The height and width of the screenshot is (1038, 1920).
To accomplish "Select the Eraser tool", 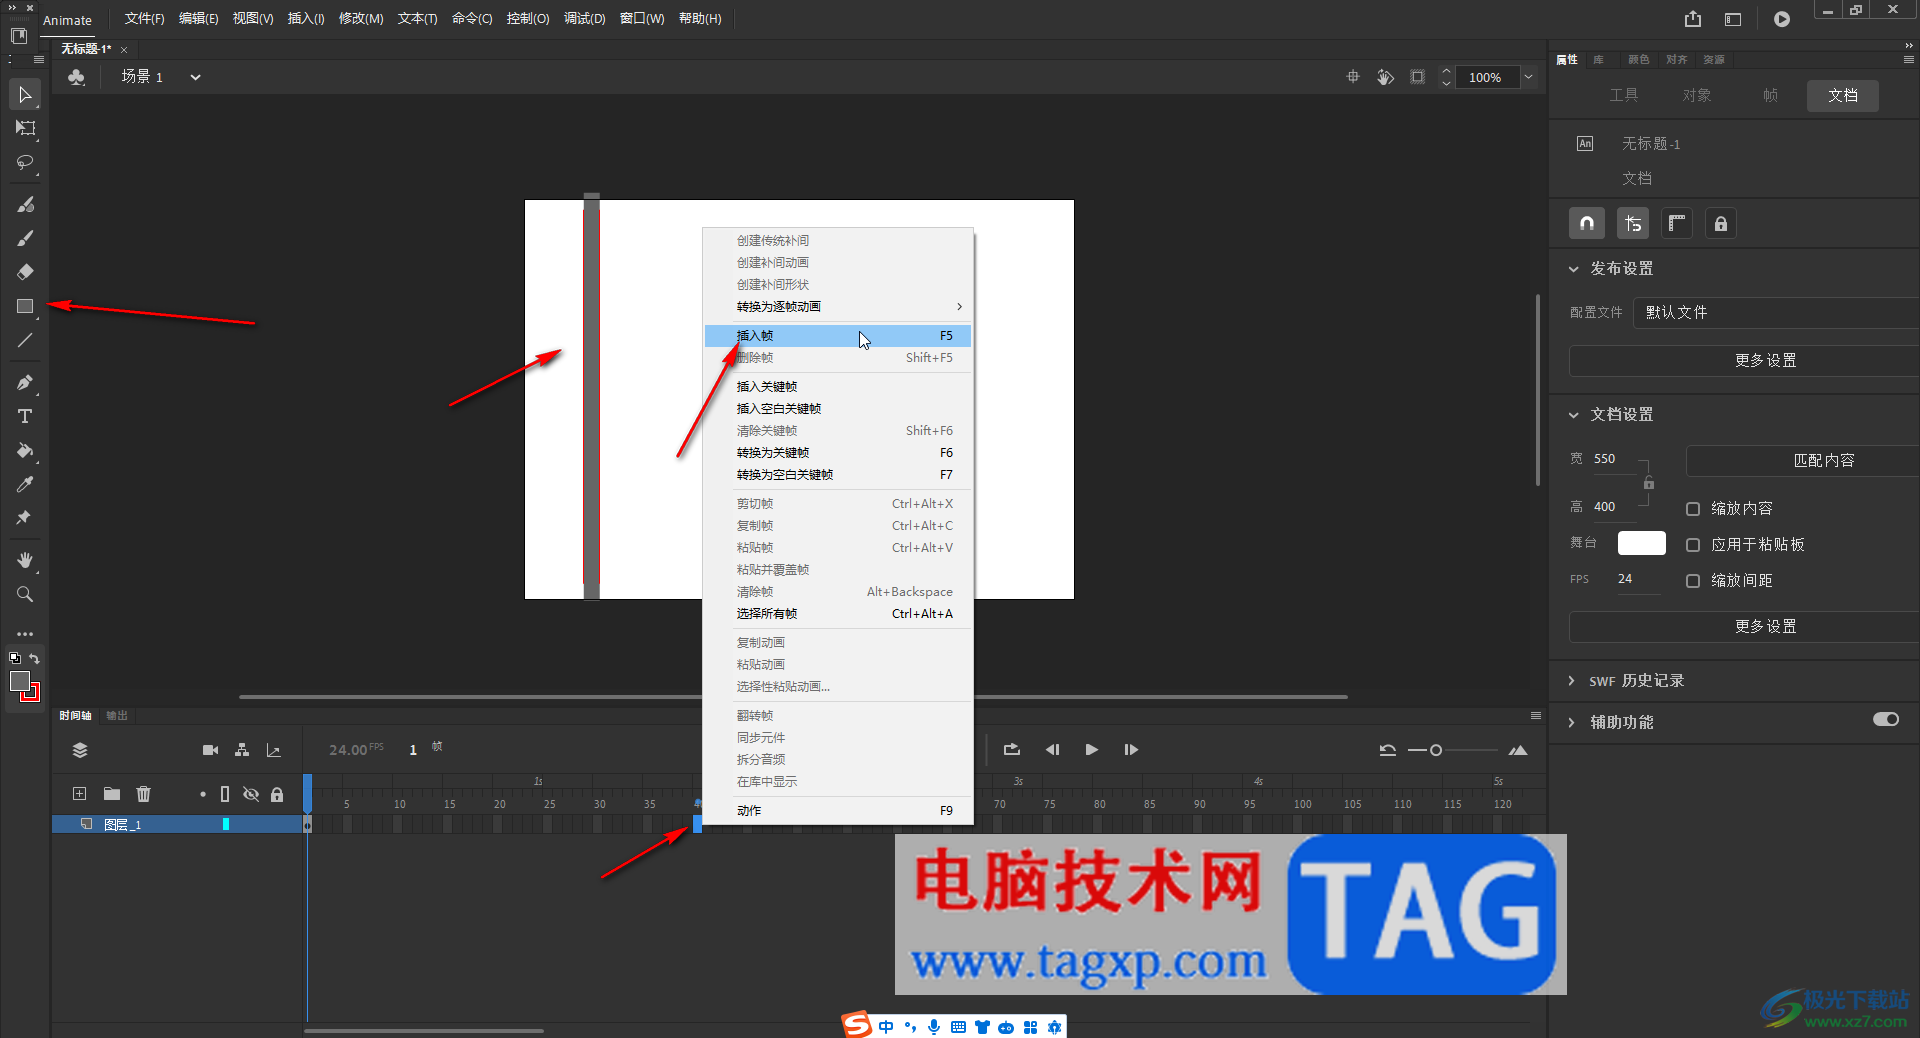I will tap(25, 272).
